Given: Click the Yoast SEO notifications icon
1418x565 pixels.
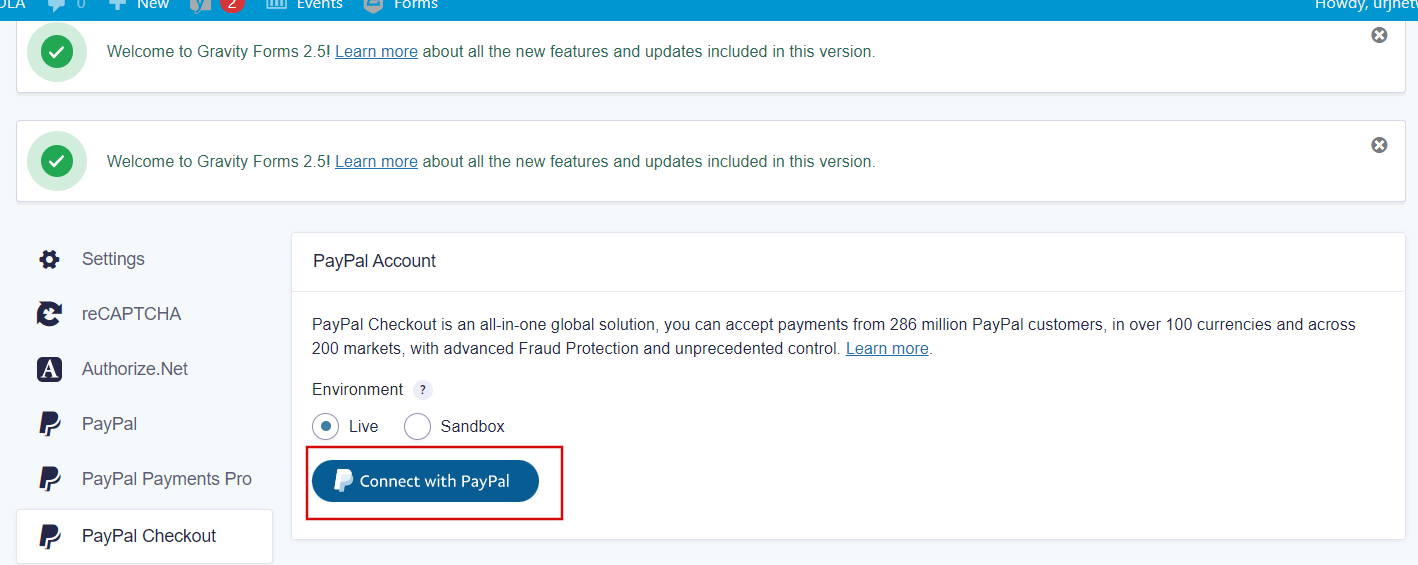Looking at the screenshot, I should 201,5.
